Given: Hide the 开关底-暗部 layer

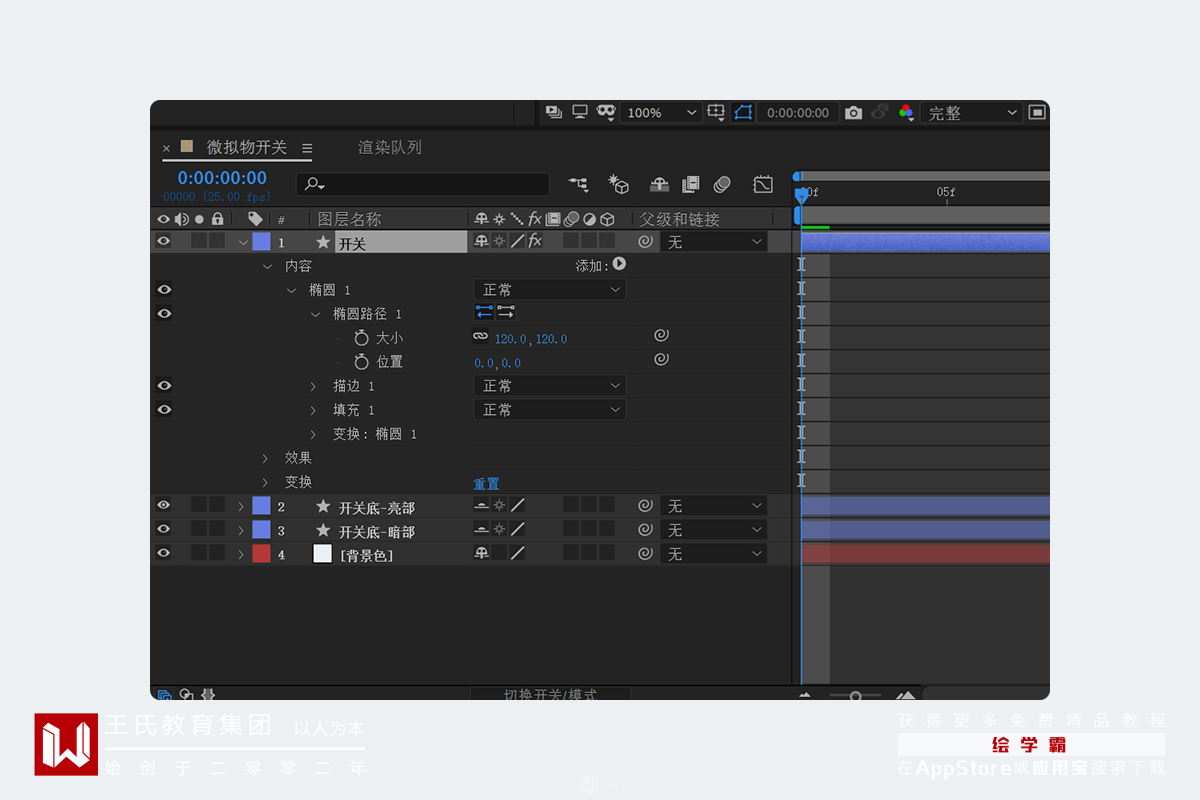Looking at the screenshot, I should point(164,529).
